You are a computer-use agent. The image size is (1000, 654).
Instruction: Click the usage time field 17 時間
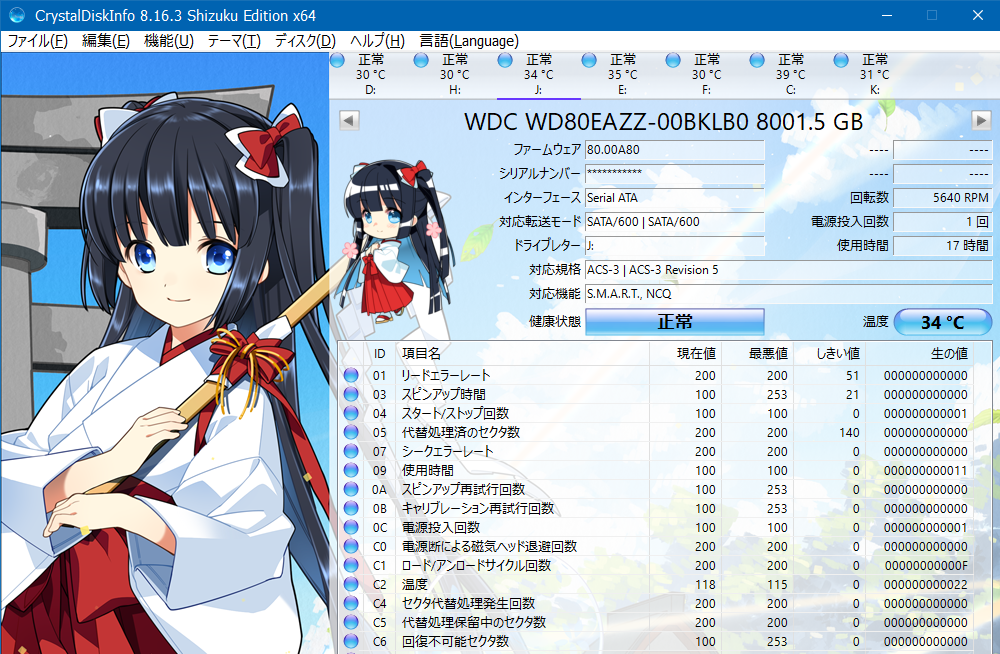pyautogui.click(x=943, y=246)
